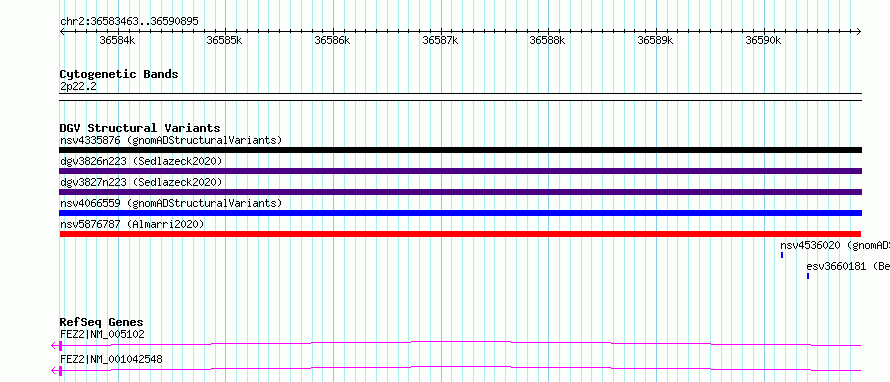Viewport: 890px width, 382px height.
Task: Click the black nsv4335876 variant bar
Action: pyautogui.click(x=460, y=150)
